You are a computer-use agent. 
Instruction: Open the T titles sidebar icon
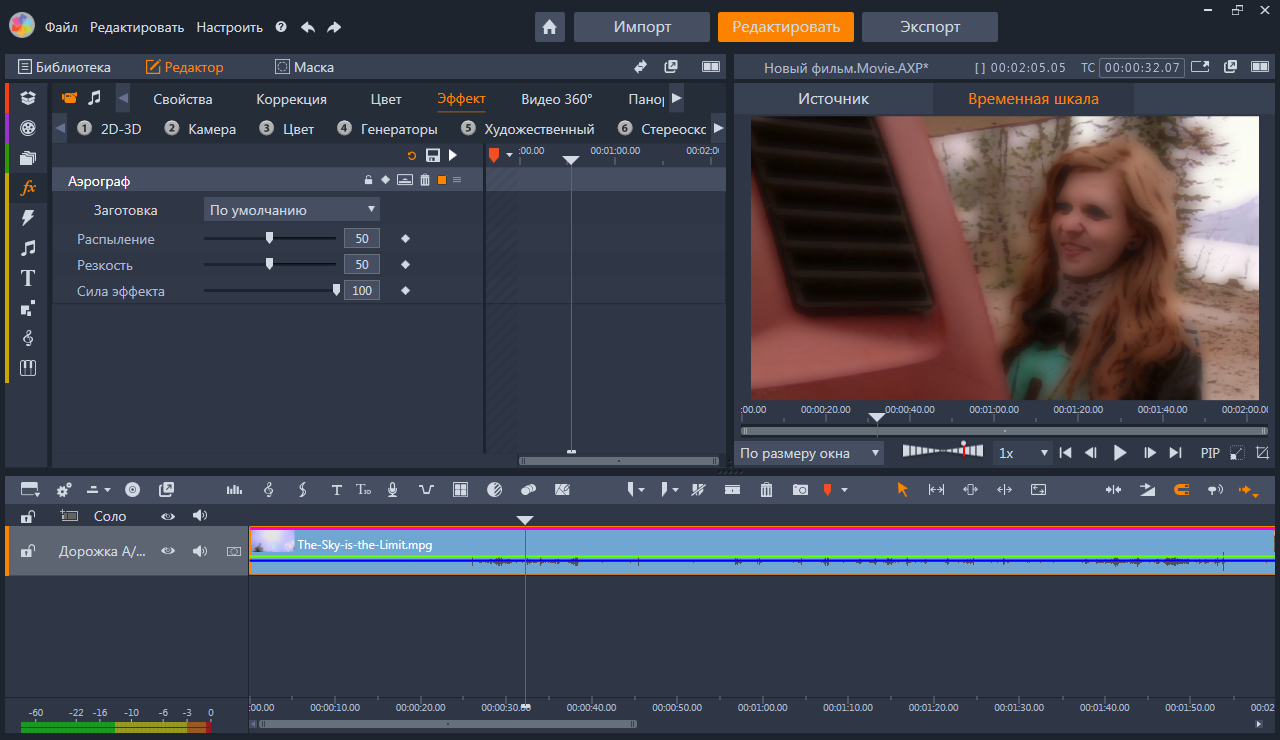pos(28,278)
